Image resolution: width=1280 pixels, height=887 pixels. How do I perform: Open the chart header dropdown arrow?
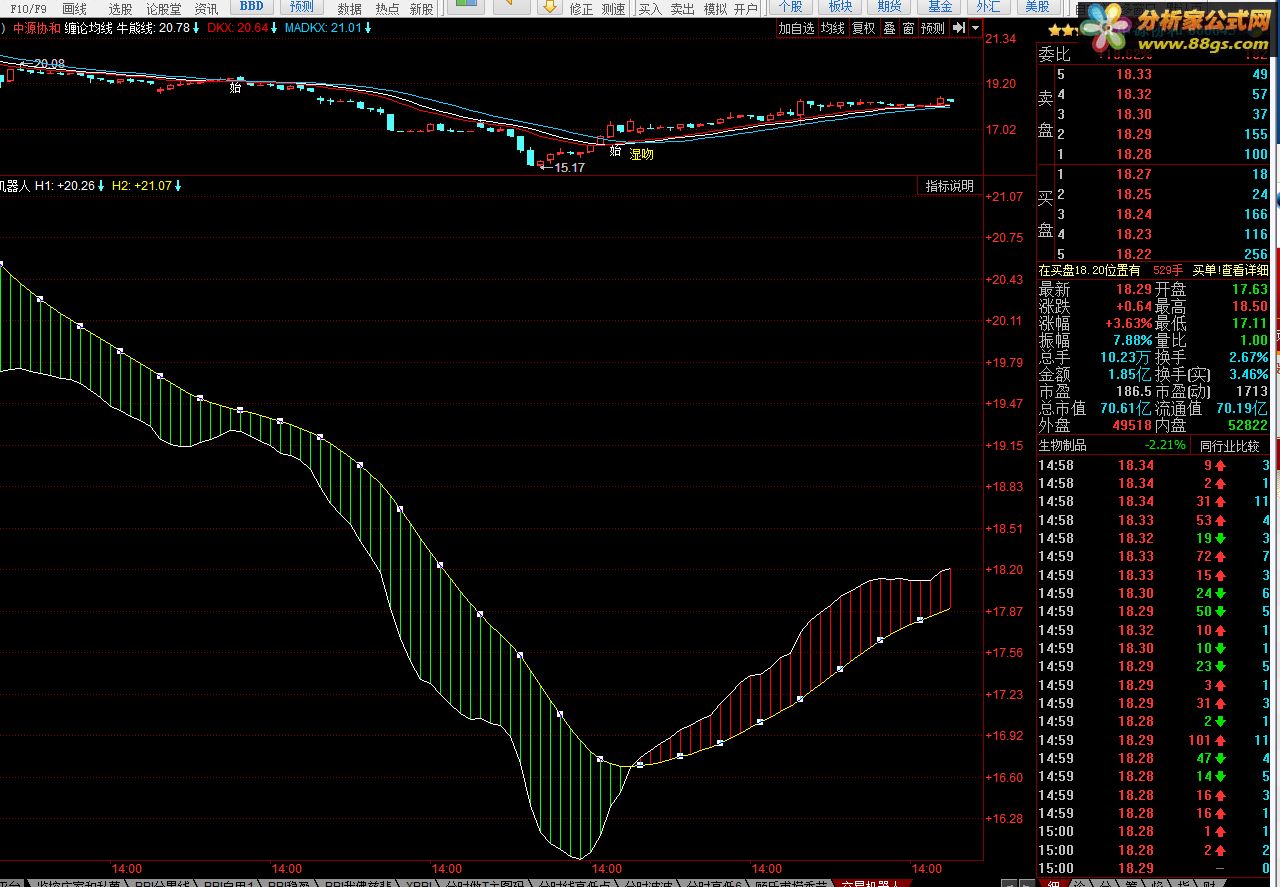point(975,29)
